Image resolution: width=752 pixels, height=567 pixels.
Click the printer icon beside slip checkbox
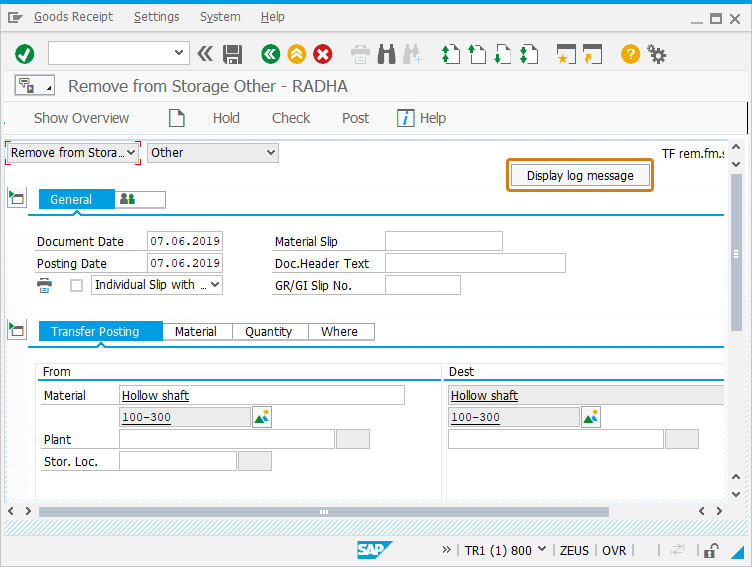45,285
